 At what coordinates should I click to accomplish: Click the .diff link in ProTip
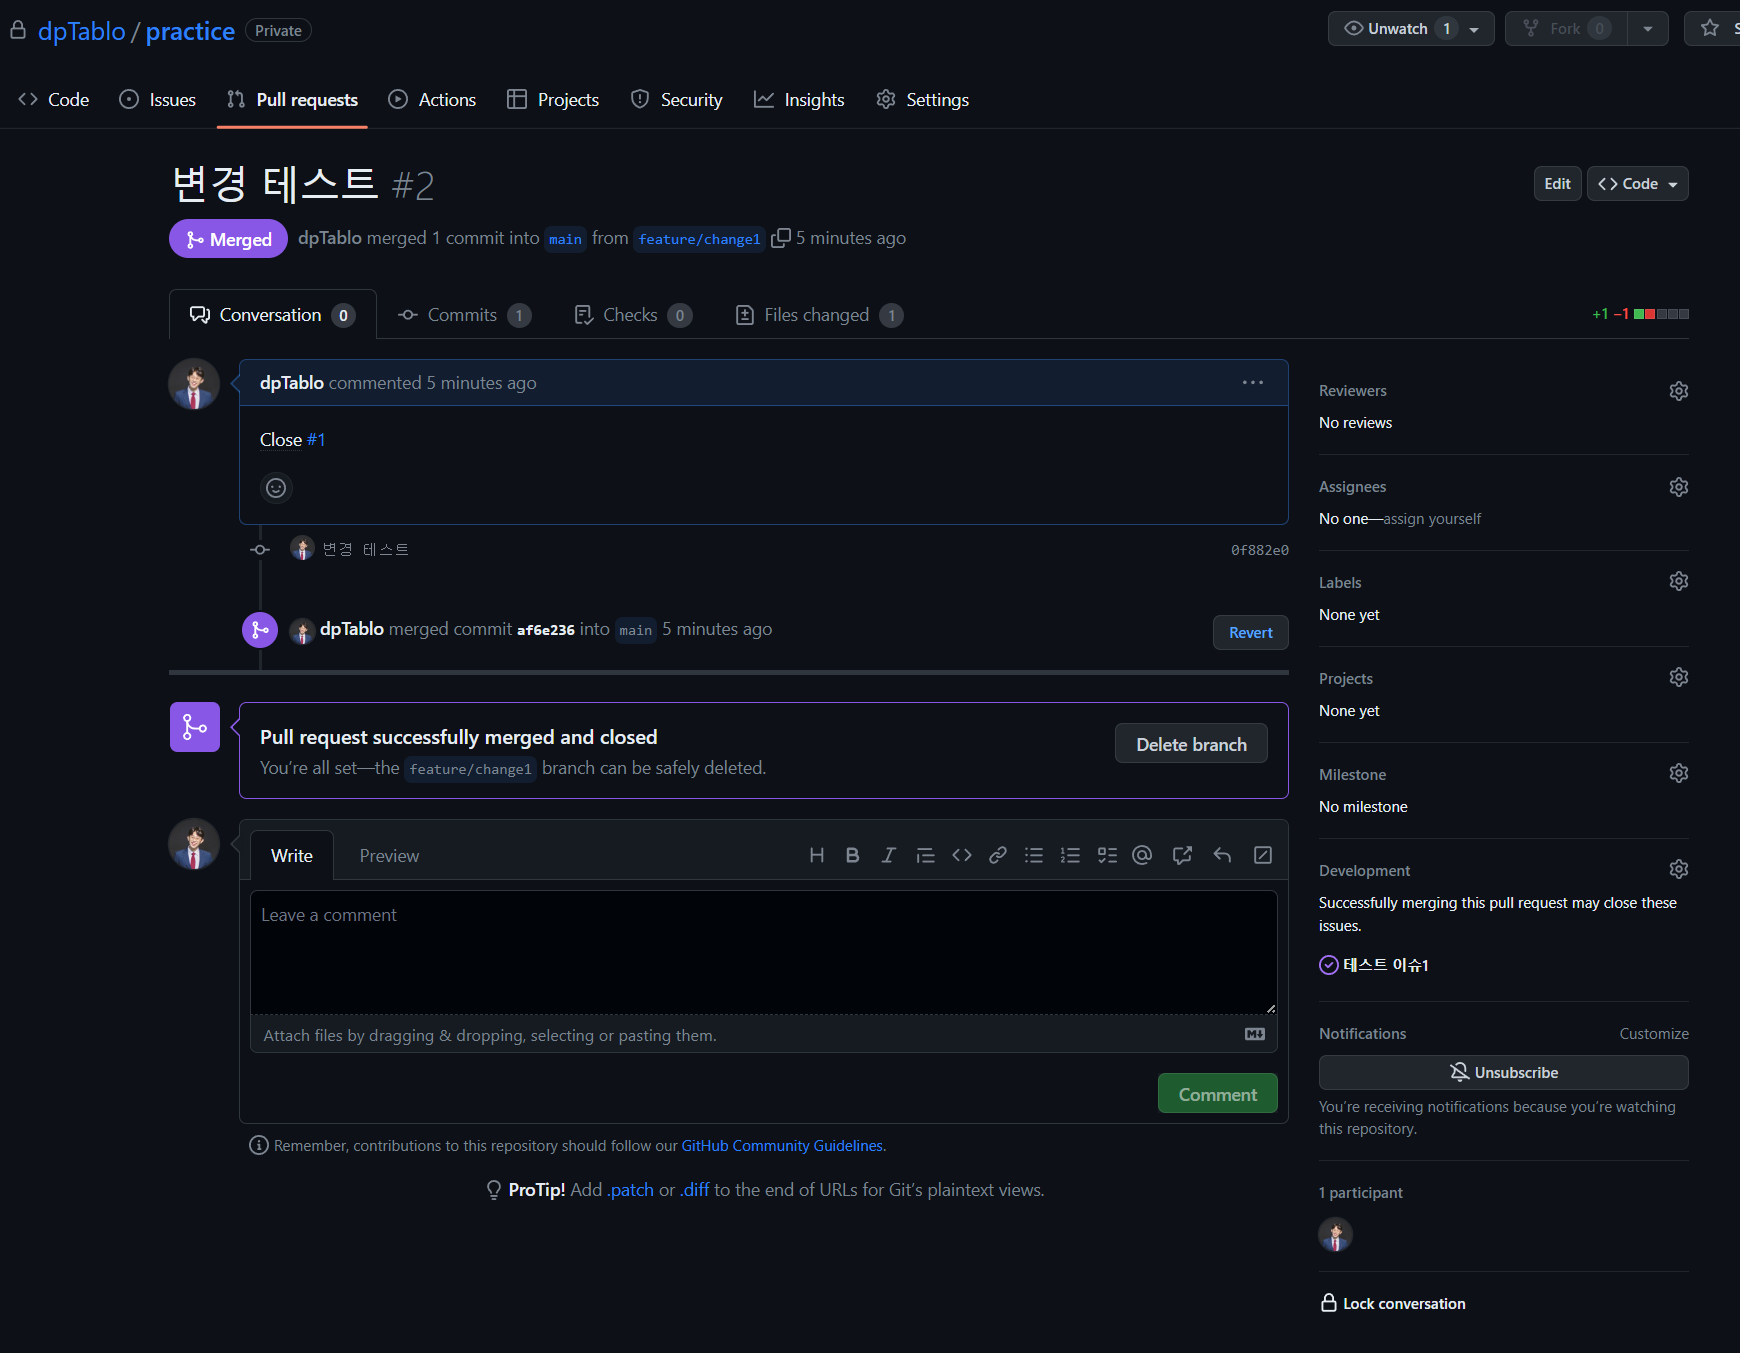pos(695,1190)
